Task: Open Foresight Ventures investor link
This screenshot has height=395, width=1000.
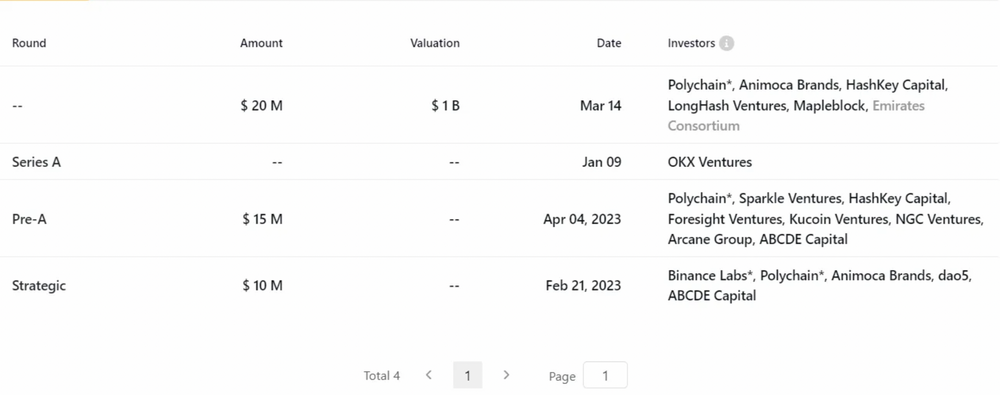Action: pyautogui.click(x=725, y=220)
